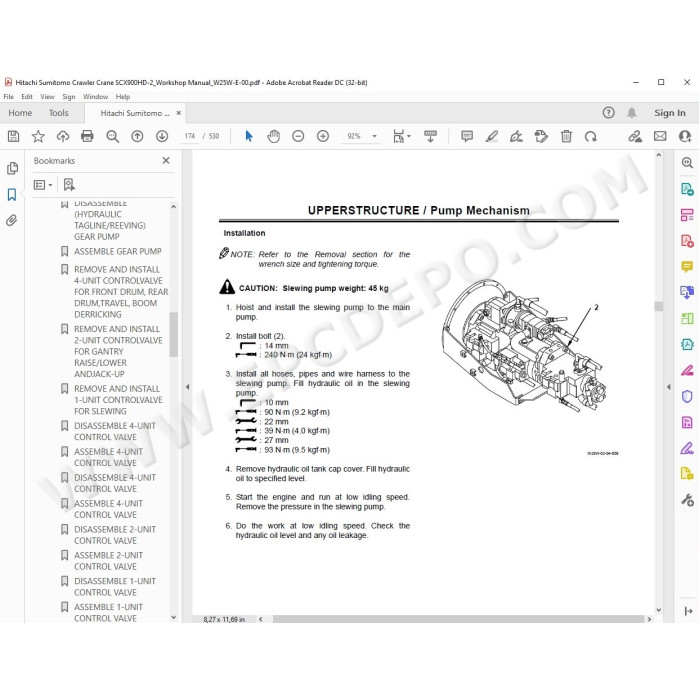Open the ASSEMBLE GEAR PUMP bookmark
Viewport: 700px width, 700px height.
tap(117, 251)
